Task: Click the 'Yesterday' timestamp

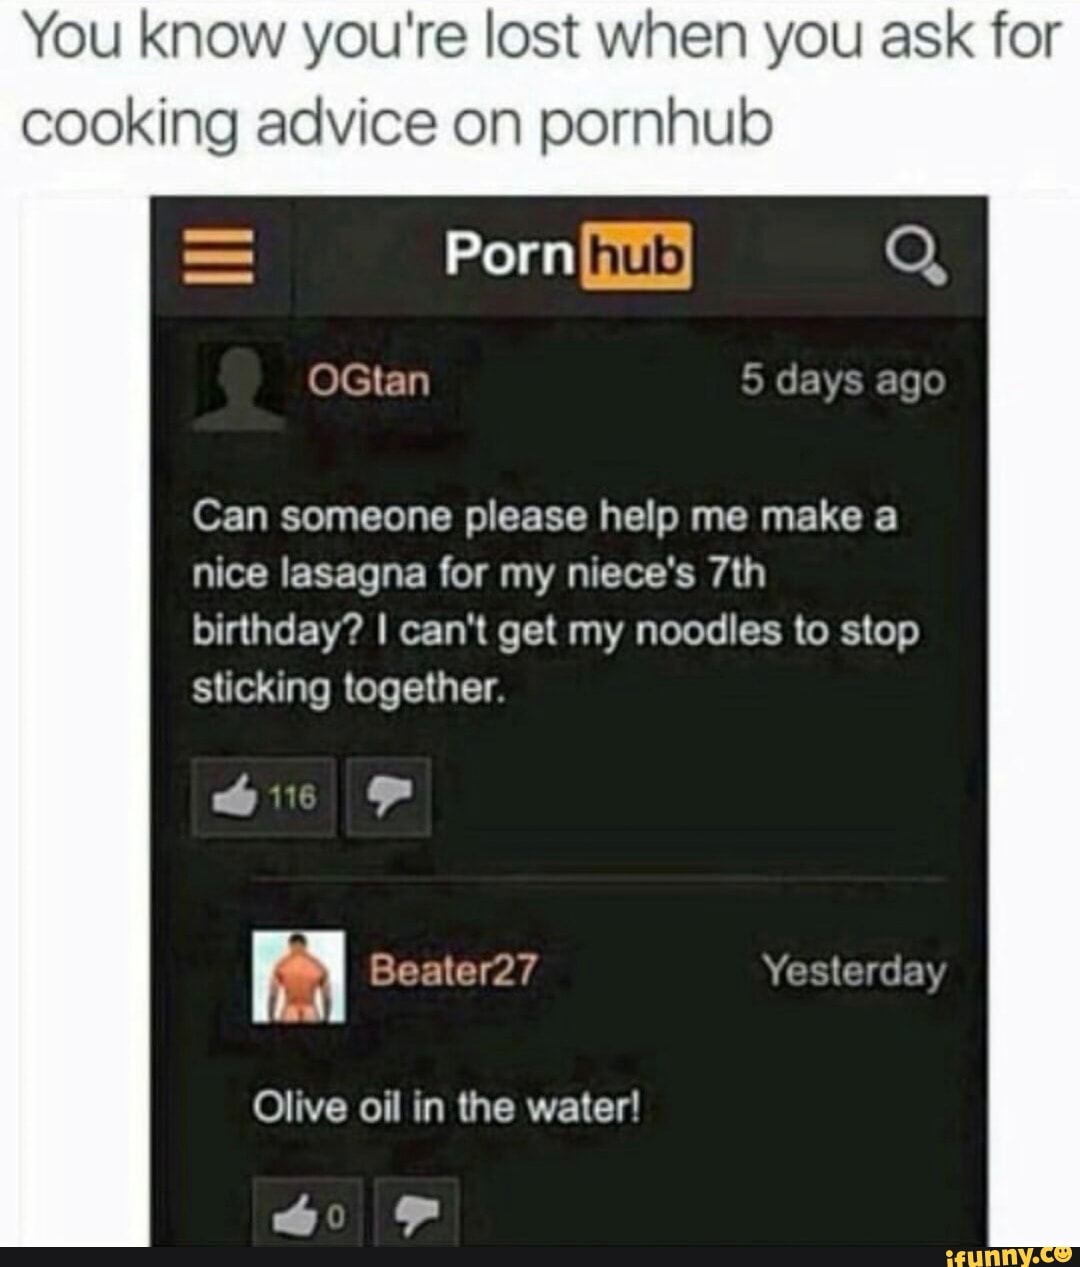Action: click(853, 970)
